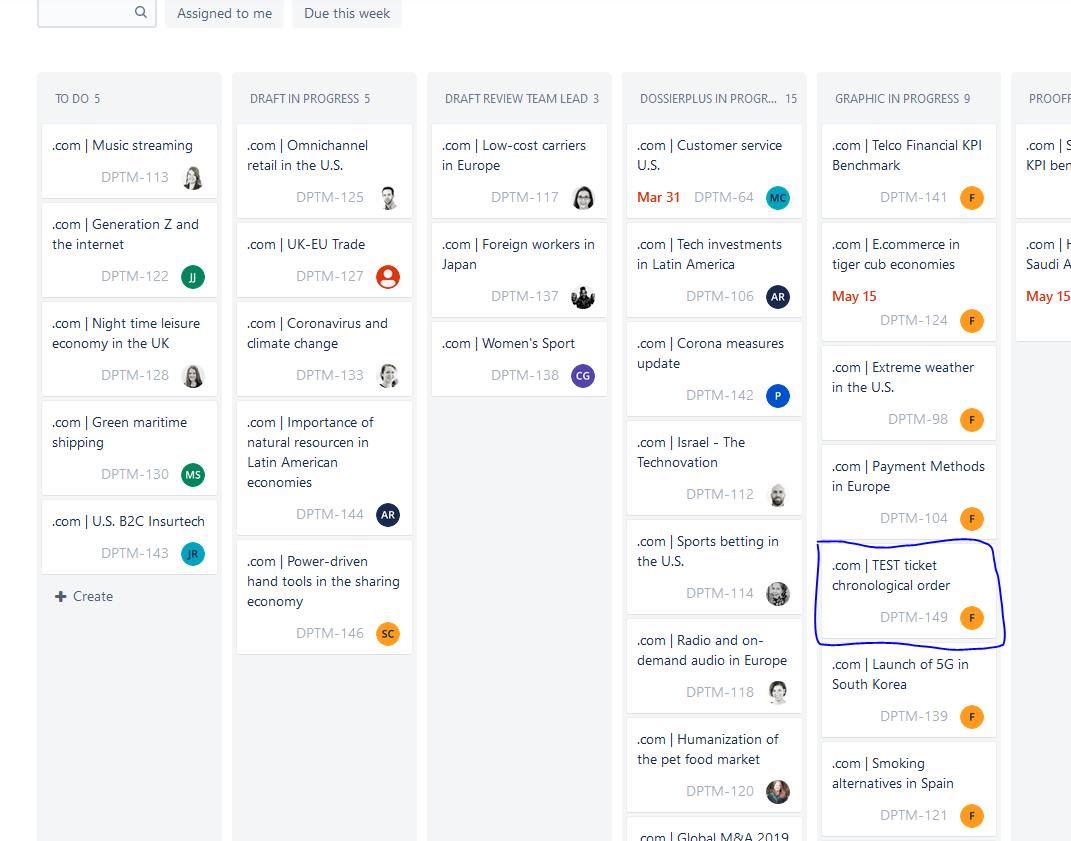Open Coronavirus and climate change card

(324, 349)
